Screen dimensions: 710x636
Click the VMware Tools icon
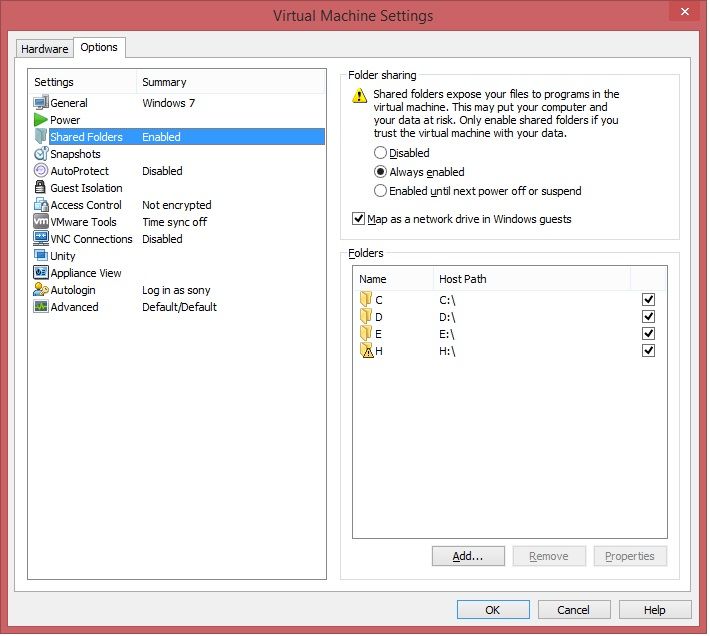(x=41, y=222)
